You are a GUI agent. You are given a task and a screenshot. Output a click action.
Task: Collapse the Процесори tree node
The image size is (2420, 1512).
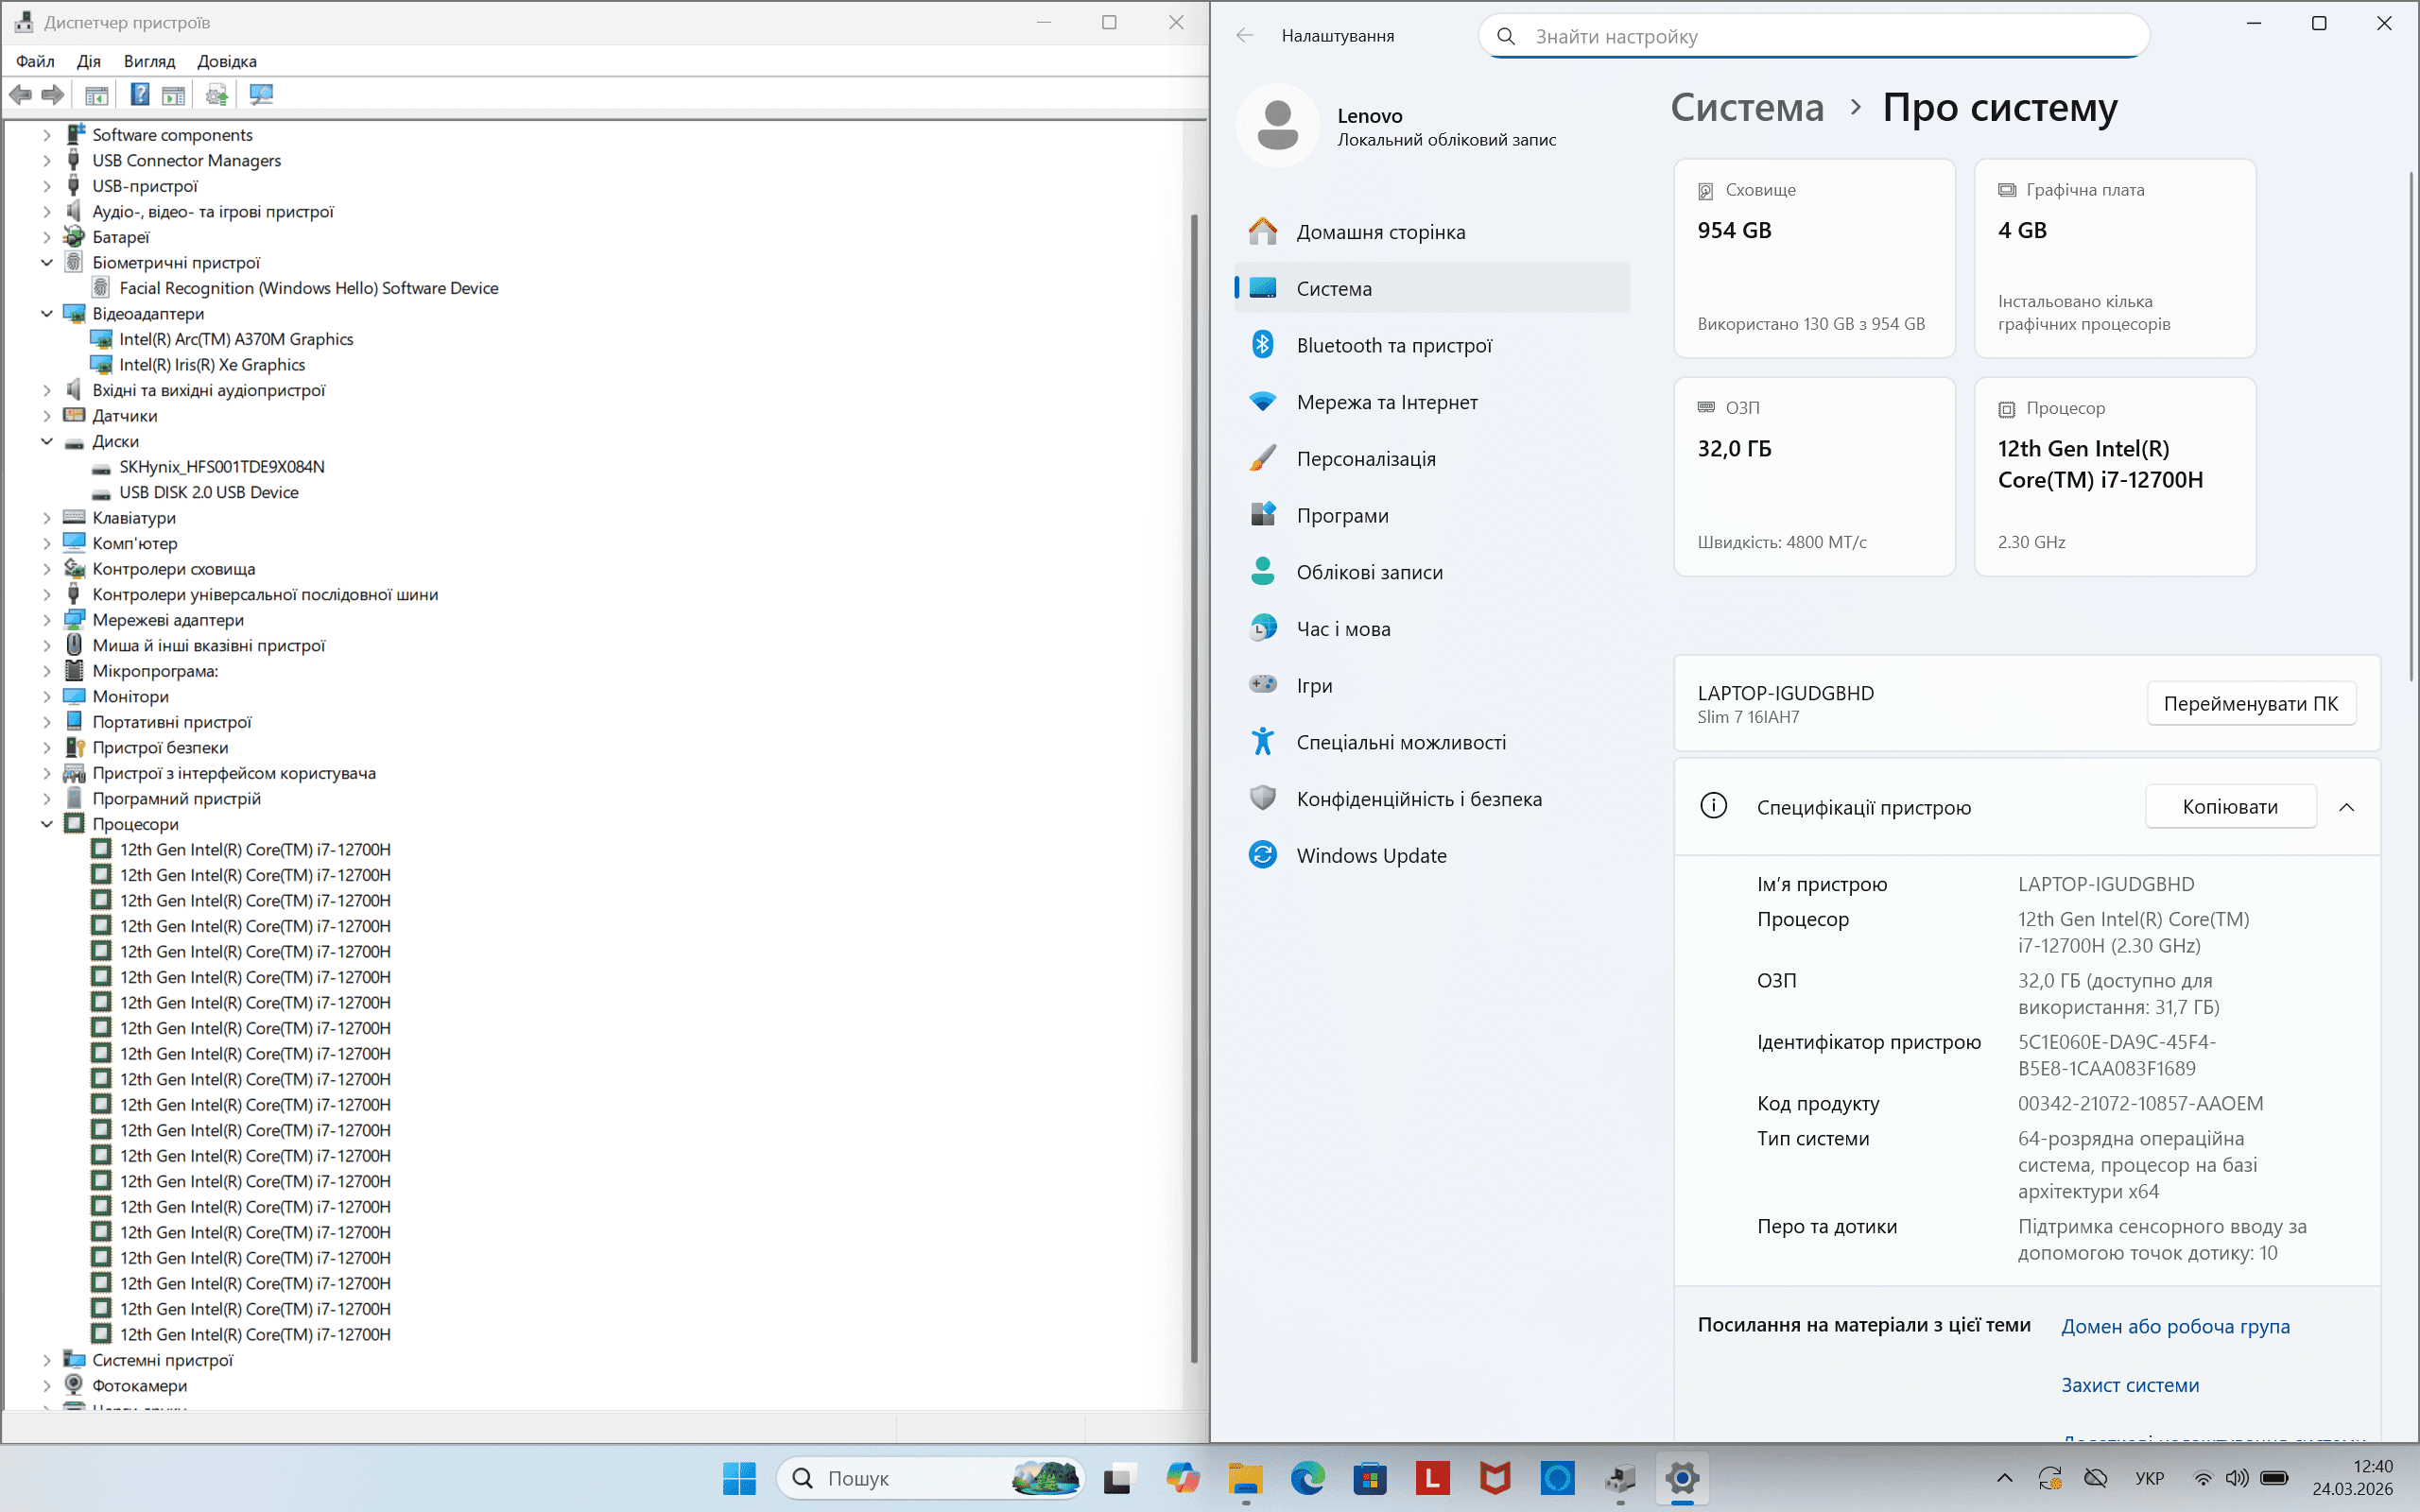[47, 824]
